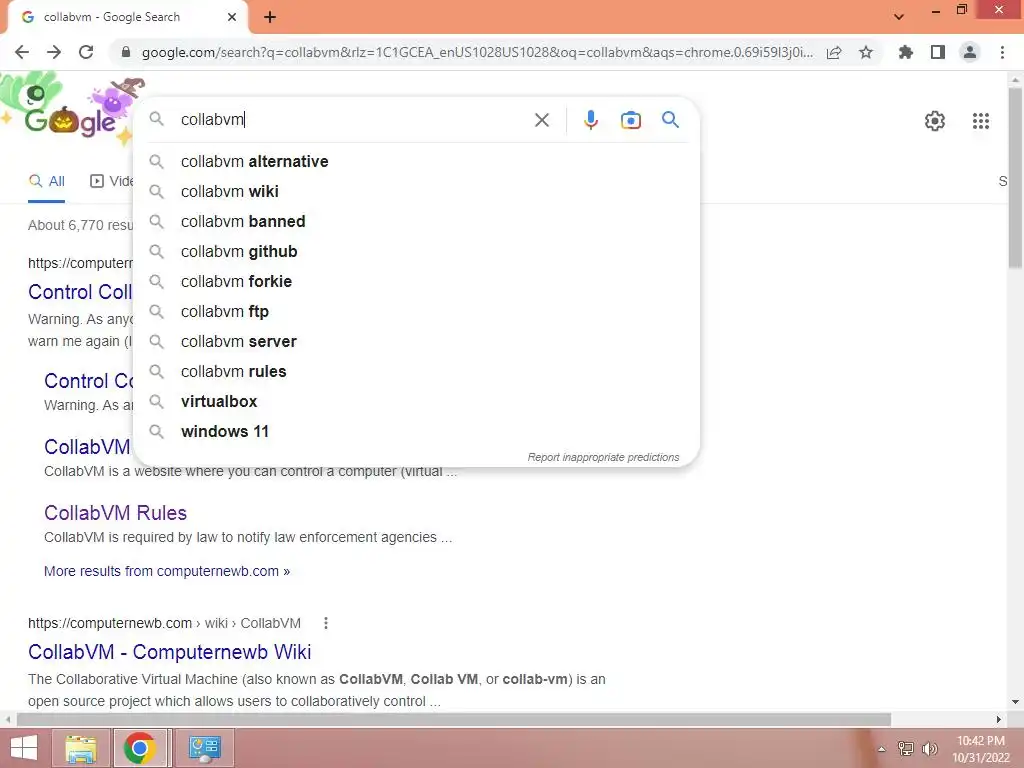1024x768 pixels.
Task: Click the Chrome taskbar icon
Action: point(139,748)
